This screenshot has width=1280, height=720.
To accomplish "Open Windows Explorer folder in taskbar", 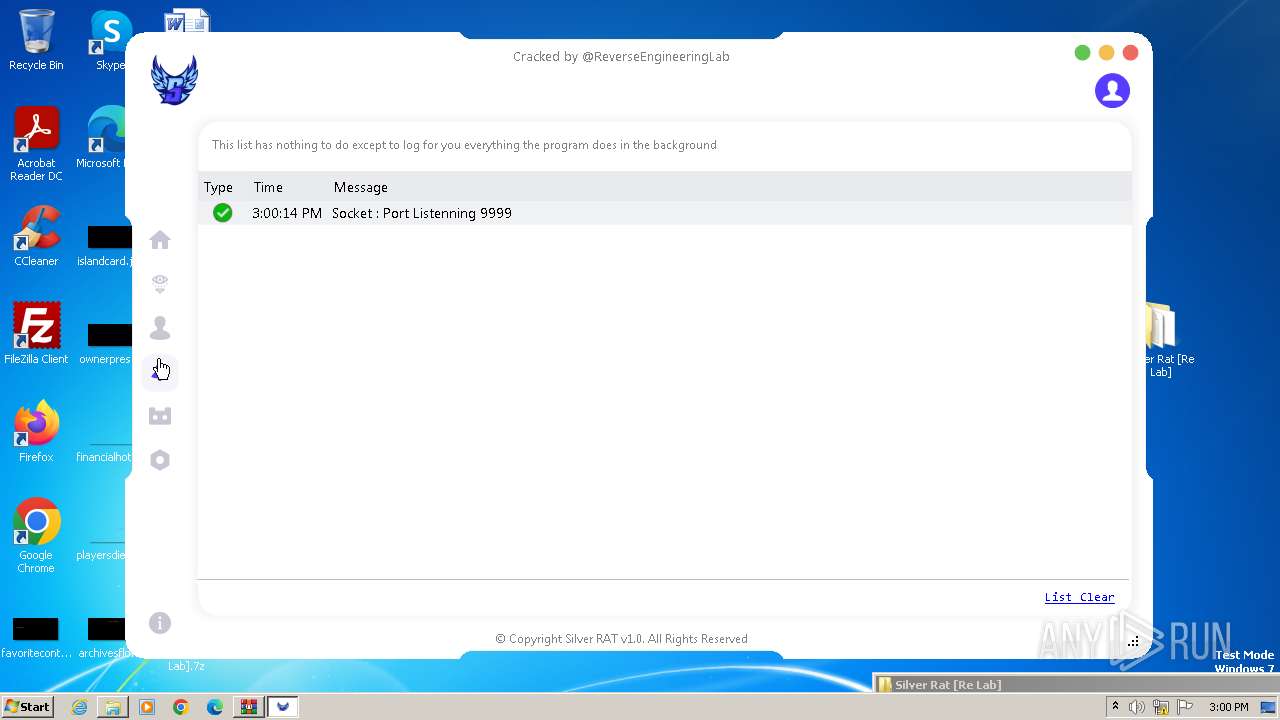I will (x=113, y=707).
